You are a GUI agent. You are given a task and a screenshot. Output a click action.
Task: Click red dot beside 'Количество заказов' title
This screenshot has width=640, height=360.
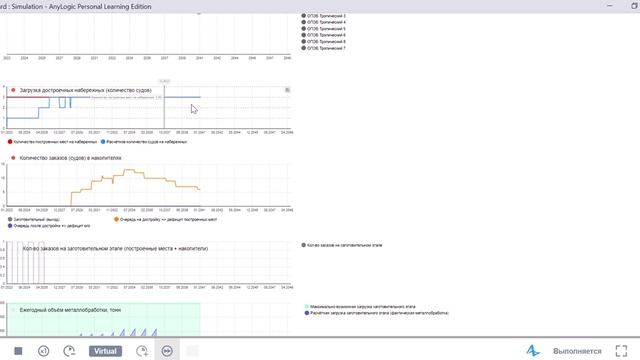(13, 158)
